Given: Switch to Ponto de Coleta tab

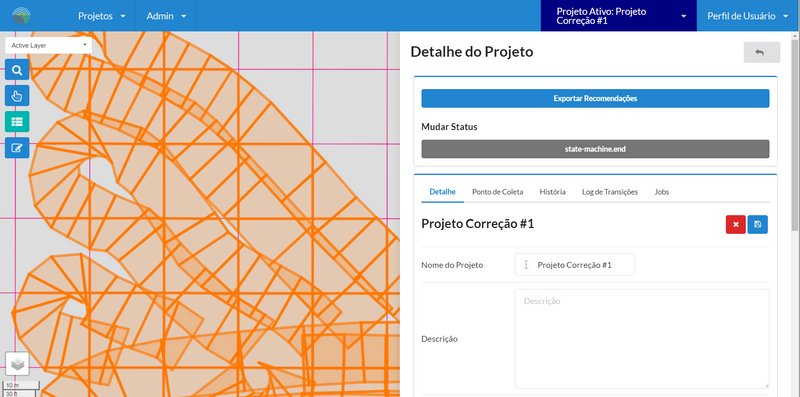Looking at the screenshot, I should point(497,192).
